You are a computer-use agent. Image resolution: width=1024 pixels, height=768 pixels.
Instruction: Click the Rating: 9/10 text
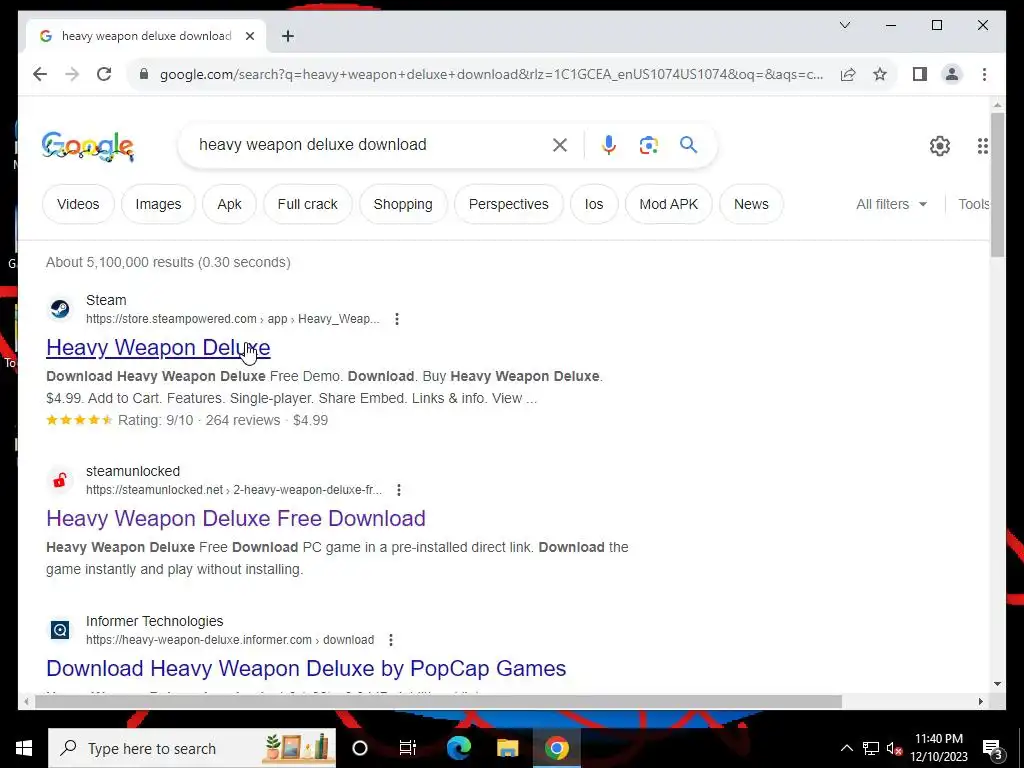155,421
